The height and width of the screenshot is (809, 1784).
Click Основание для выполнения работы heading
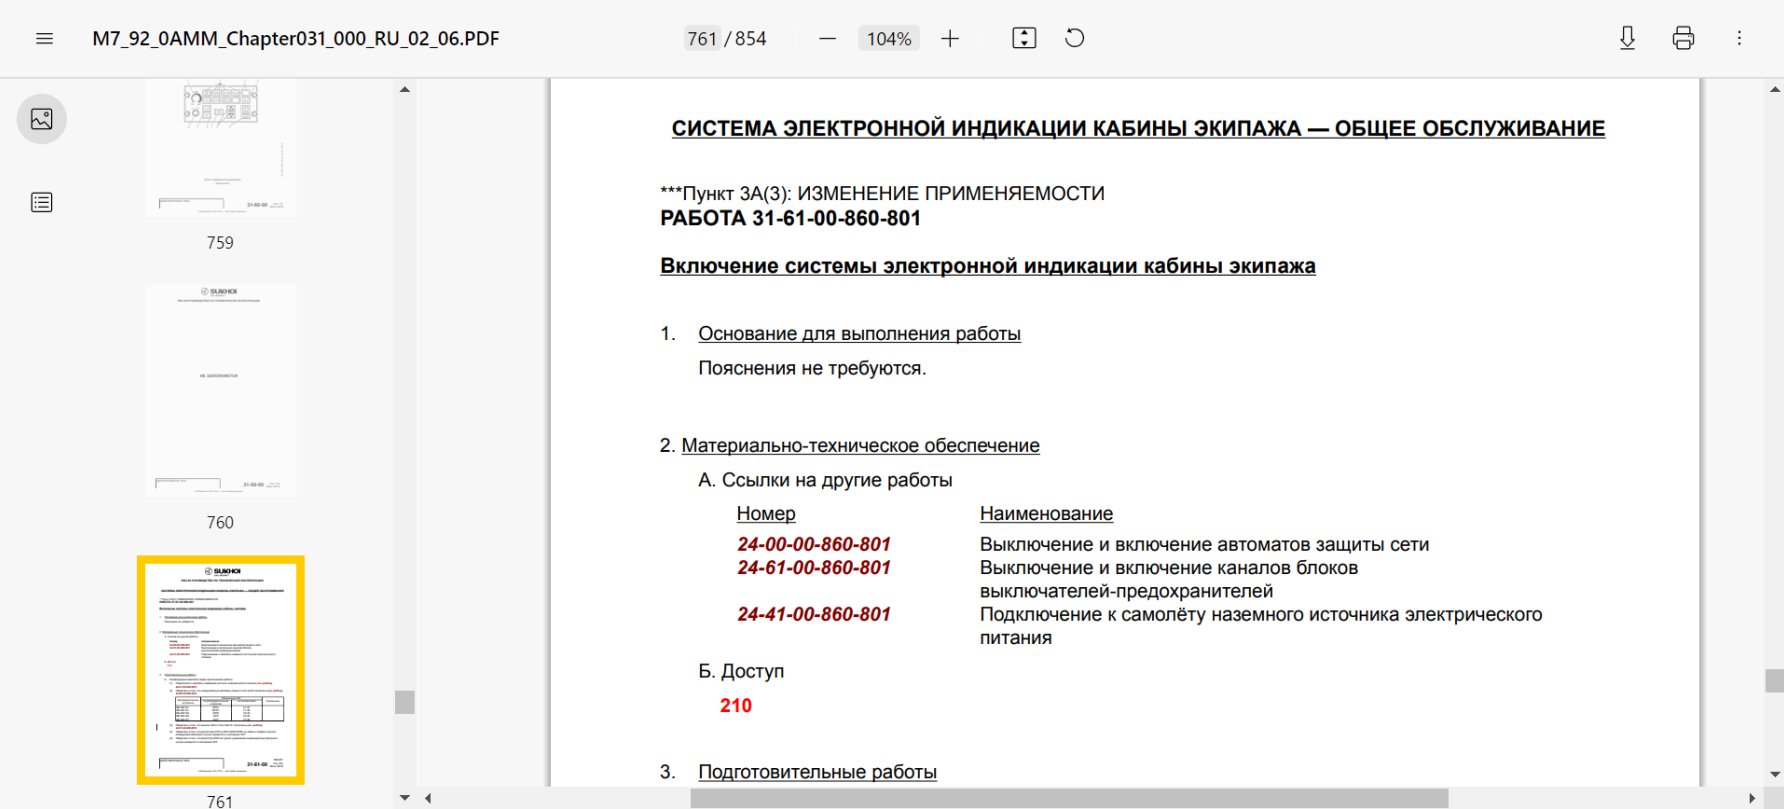[x=859, y=333]
